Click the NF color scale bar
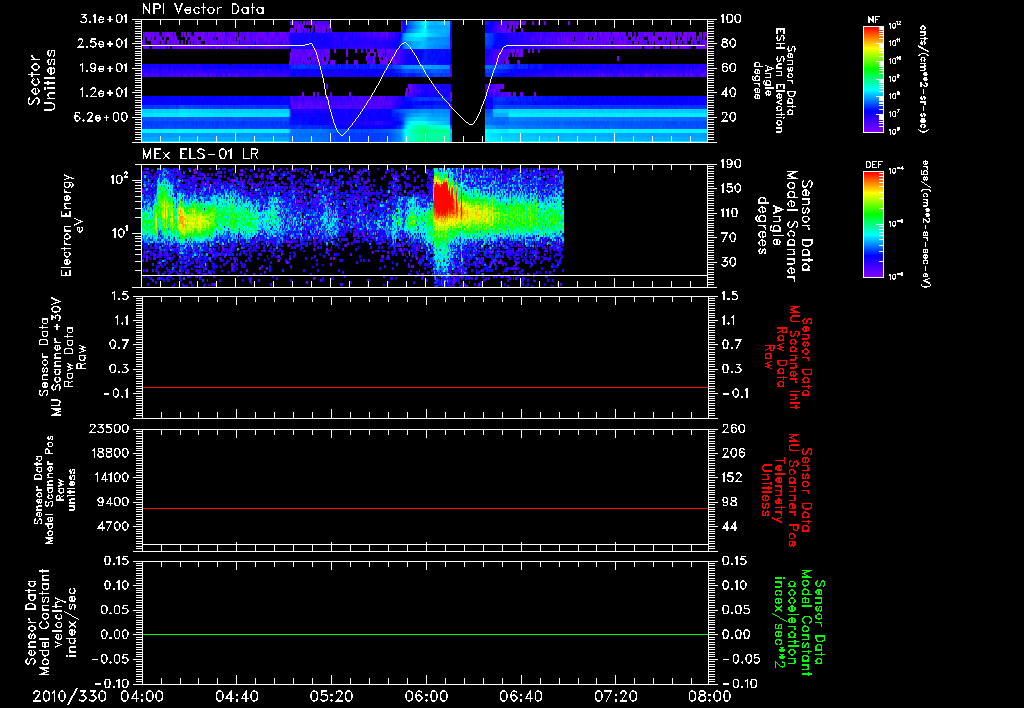Image resolution: width=1024 pixels, height=708 pixels. tap(873, 79)
